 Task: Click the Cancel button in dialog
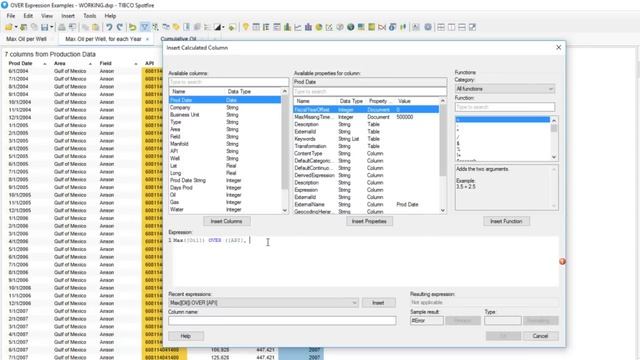click(540, 336)
